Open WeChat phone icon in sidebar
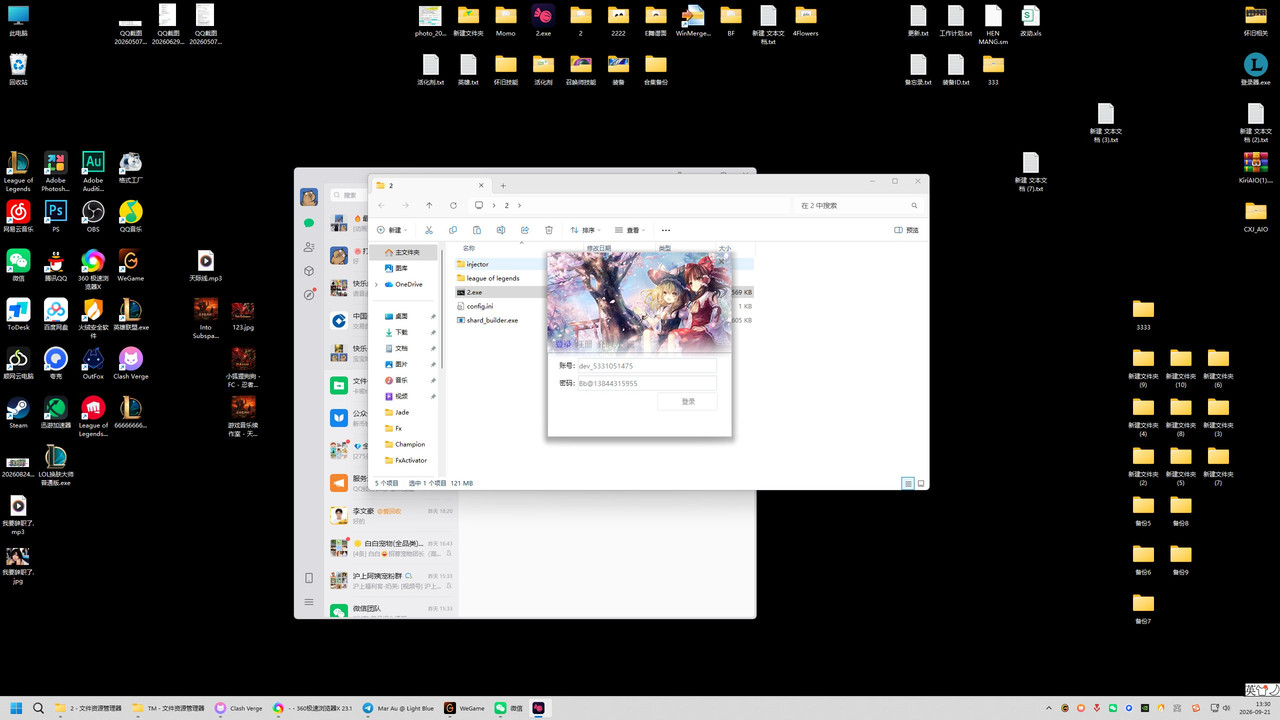Image resolution: width=1280 pixels, height=720 pixels. 309,578
